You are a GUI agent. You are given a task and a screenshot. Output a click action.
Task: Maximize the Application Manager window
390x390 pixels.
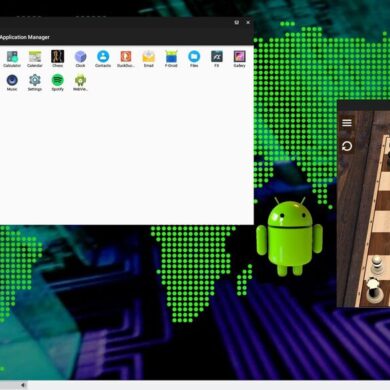[x=236, y=22]
